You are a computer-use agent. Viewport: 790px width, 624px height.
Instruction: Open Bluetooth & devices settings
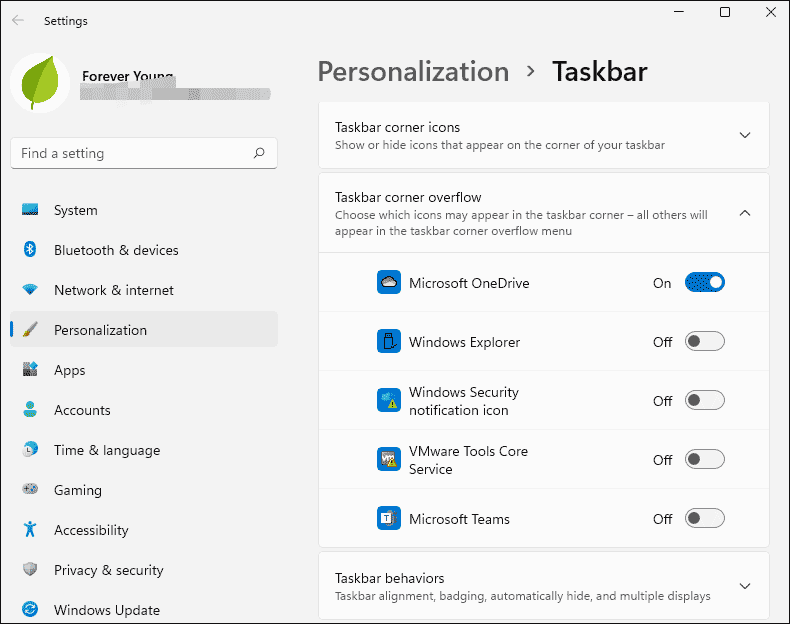(x=144, y=249)
